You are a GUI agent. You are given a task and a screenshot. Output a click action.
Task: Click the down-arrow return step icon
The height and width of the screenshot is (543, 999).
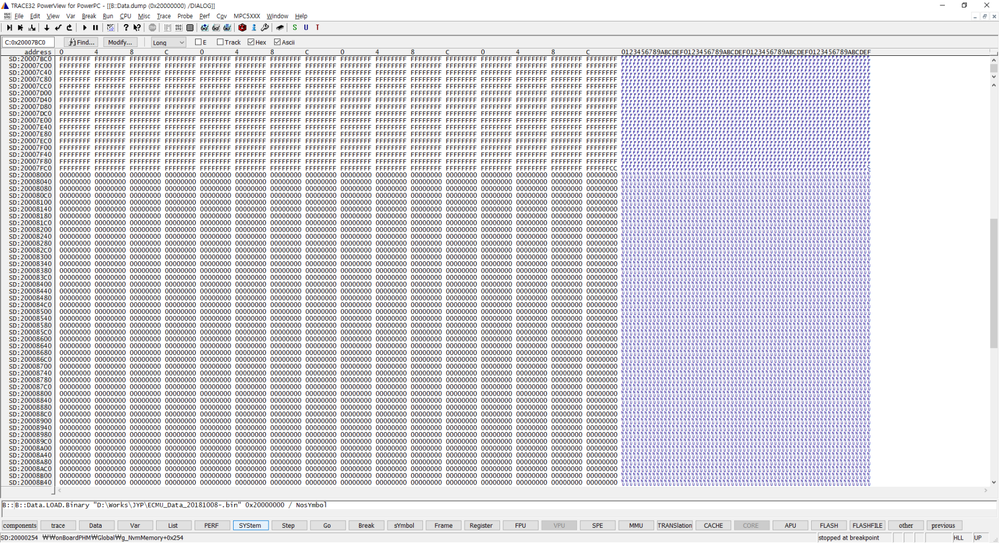47,27
